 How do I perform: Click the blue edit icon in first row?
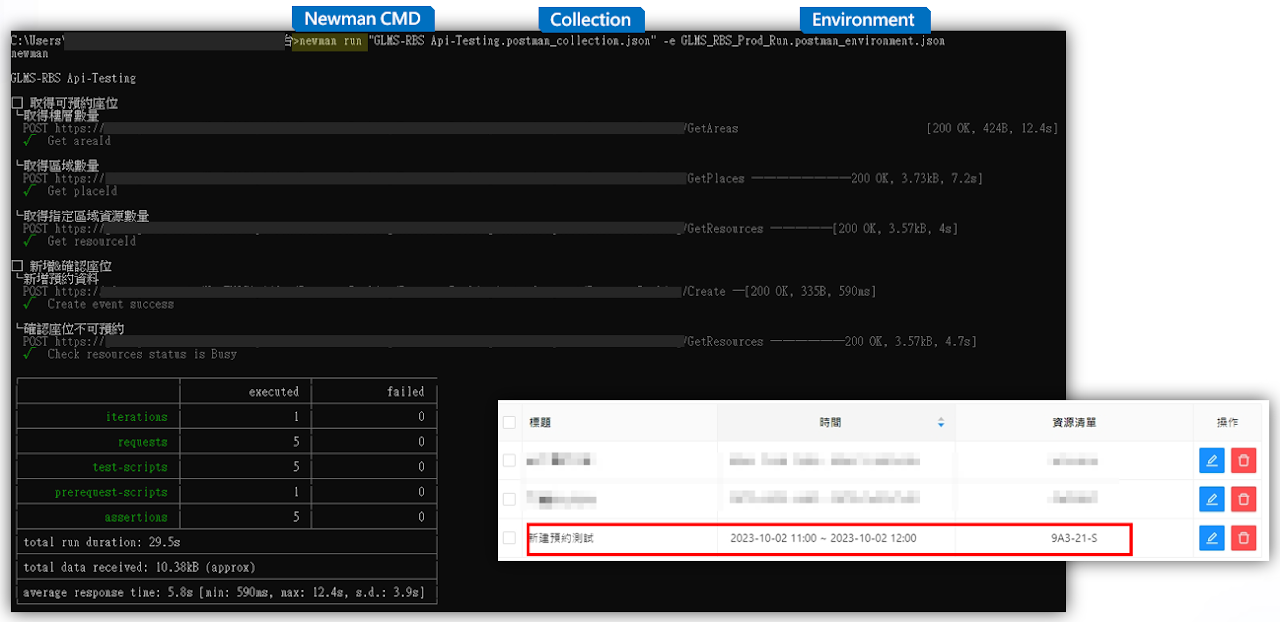1211,460
